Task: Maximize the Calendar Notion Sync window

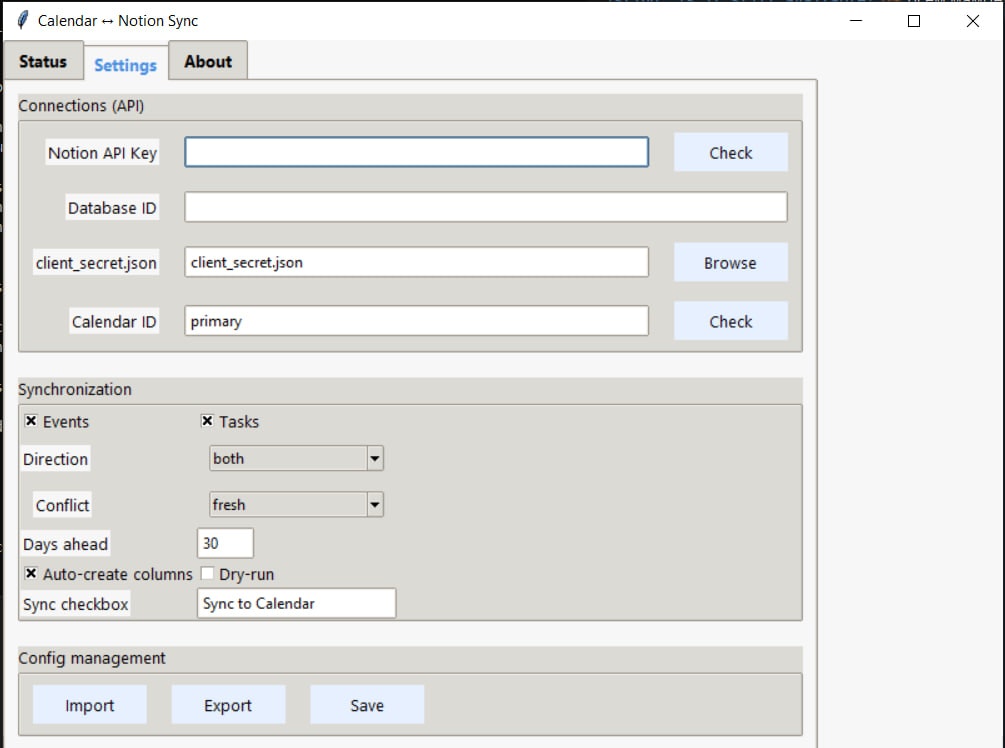Action: (914, 21)
